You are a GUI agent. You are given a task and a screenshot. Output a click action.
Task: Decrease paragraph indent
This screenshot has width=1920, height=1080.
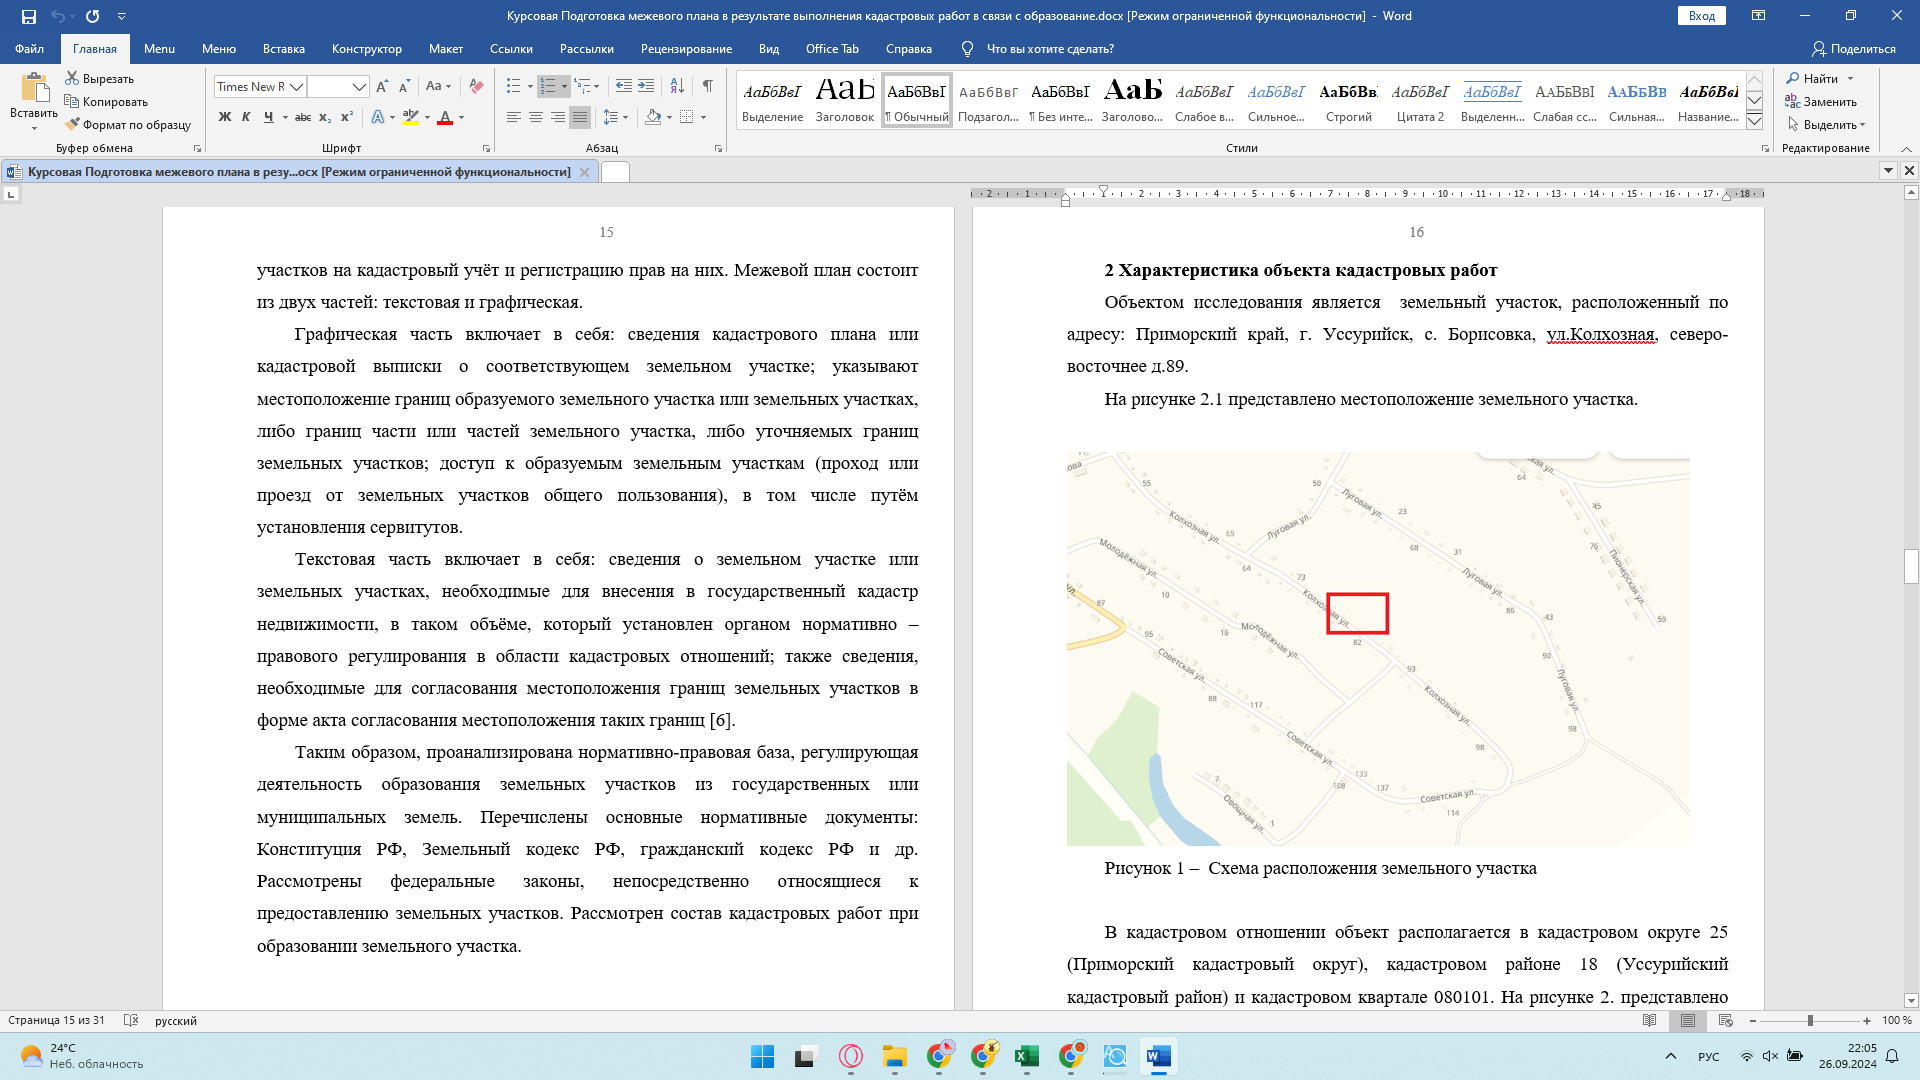(623, 87)
